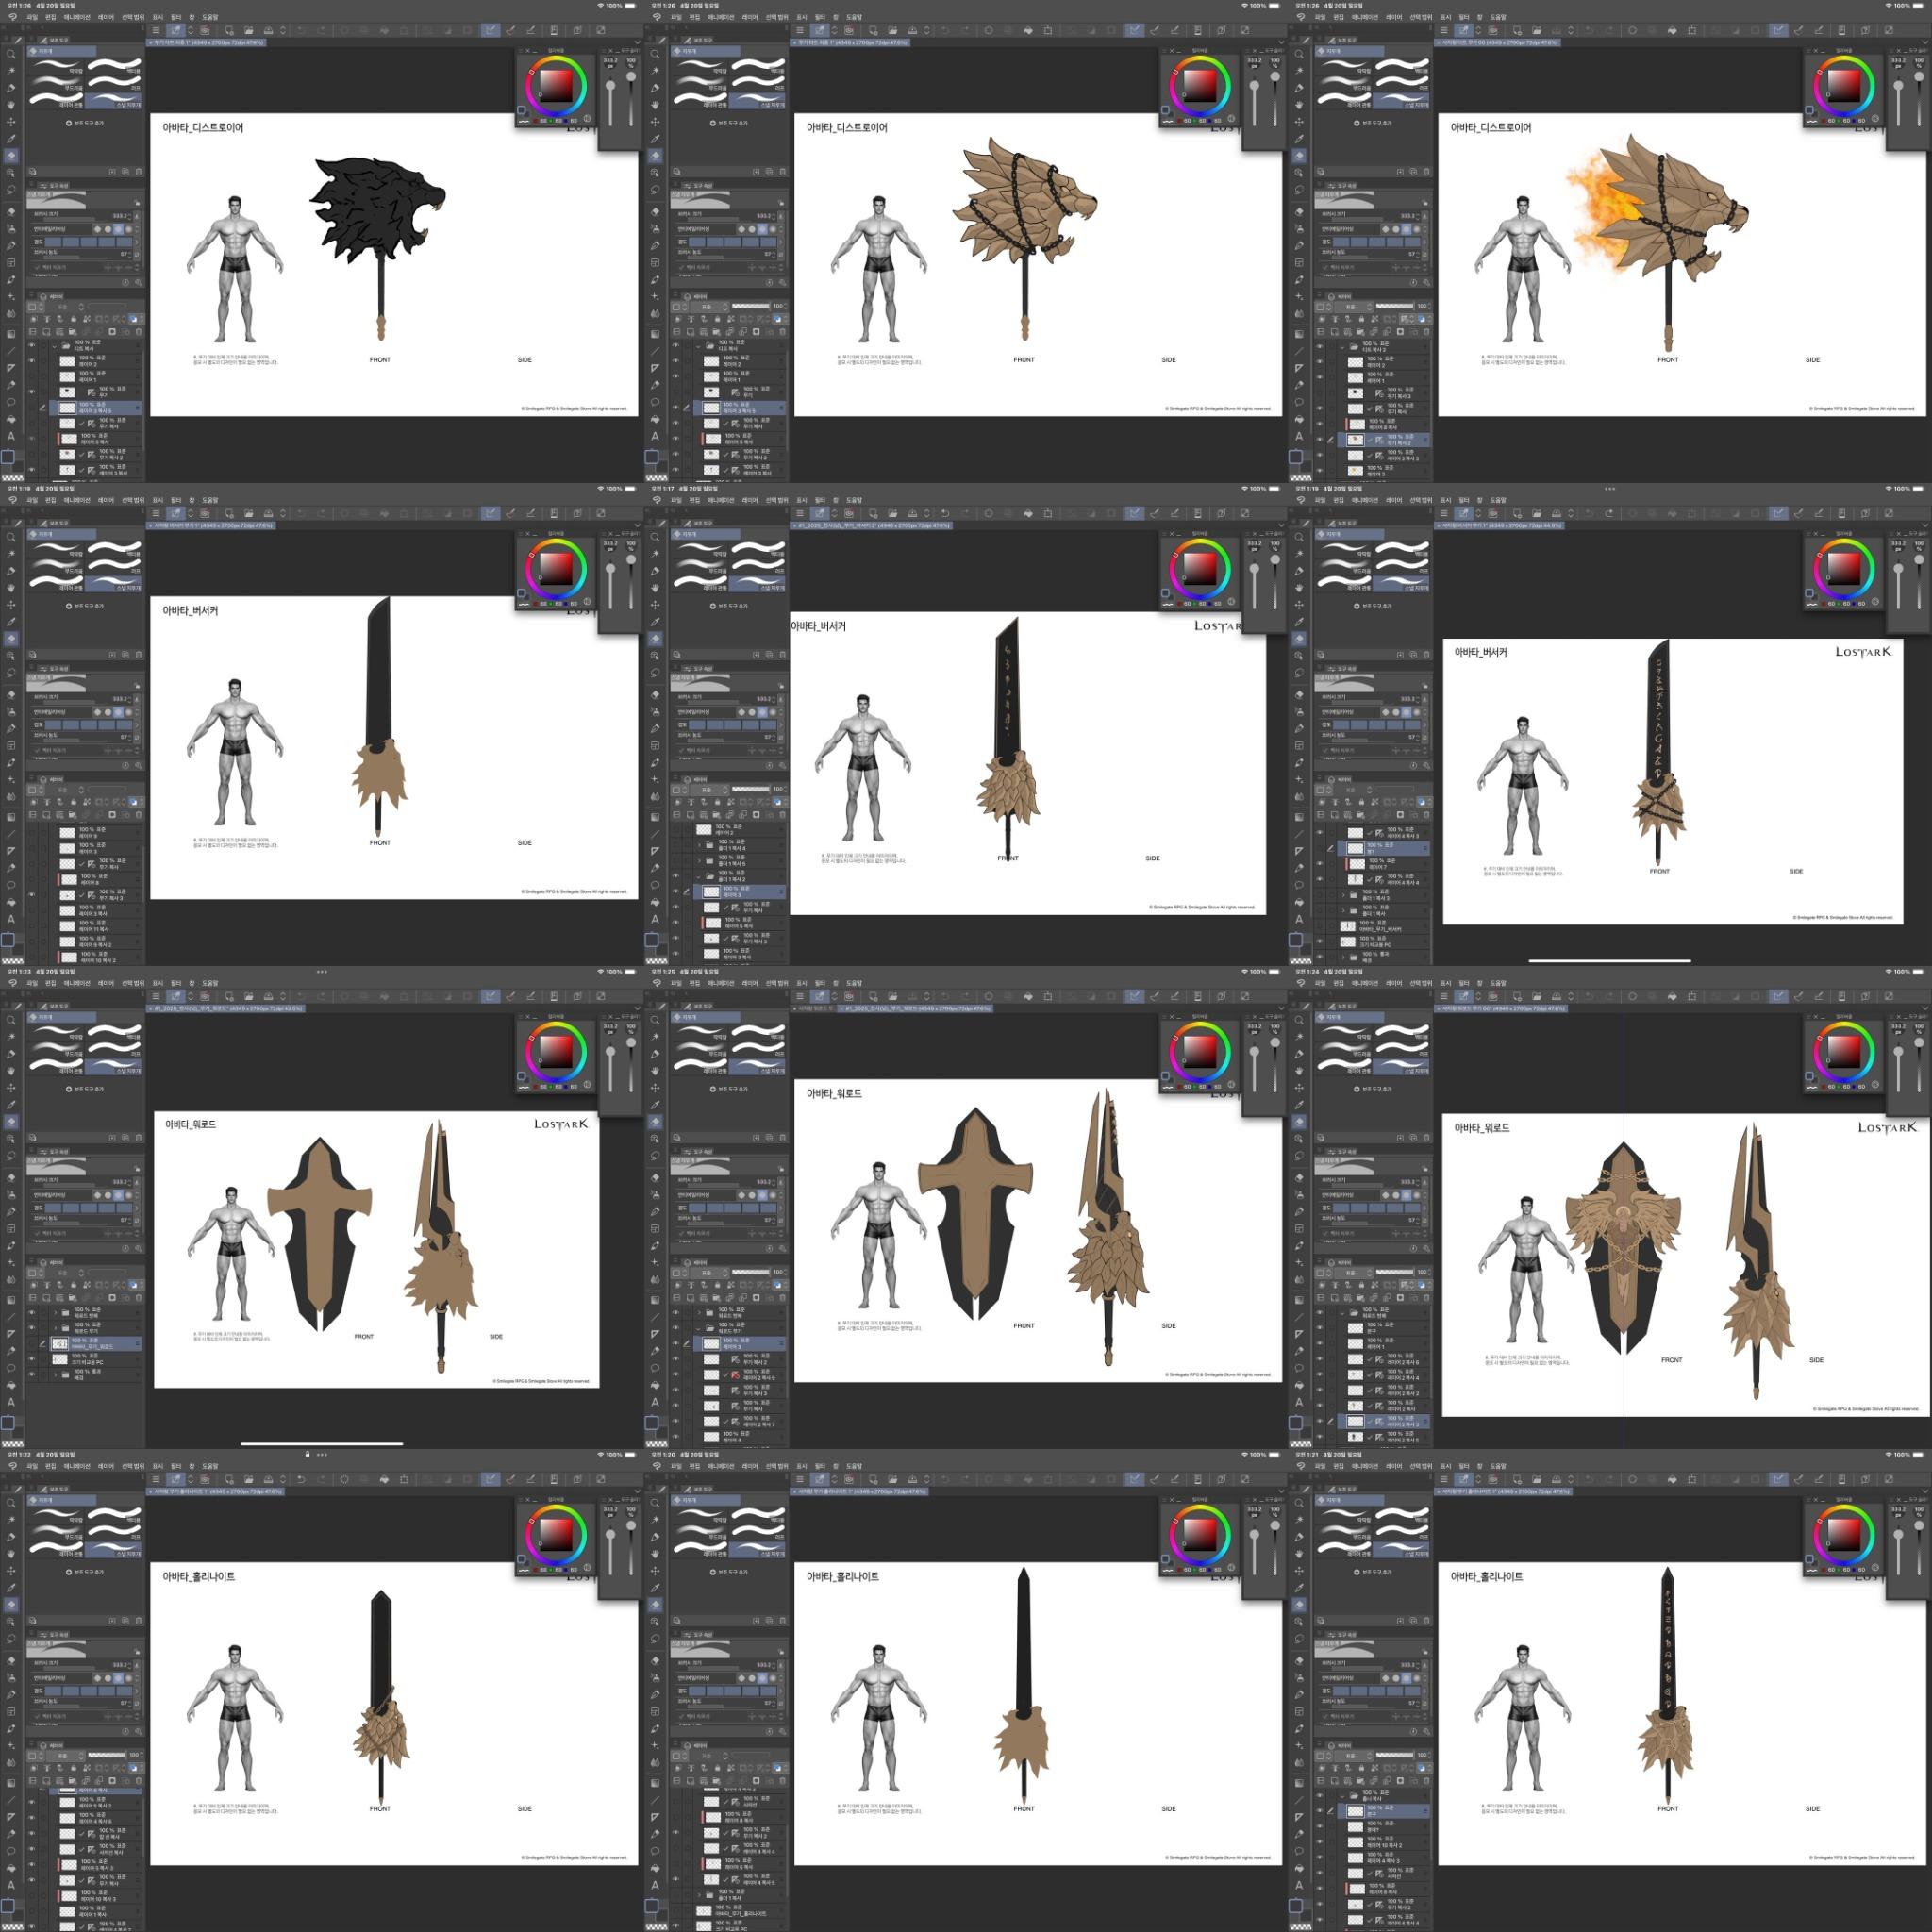Select the eyedropper tool in the chained tan lion screenshot
This screenshot has height=1932, width=1932.
pyautogui.click(x=655, y=139)
